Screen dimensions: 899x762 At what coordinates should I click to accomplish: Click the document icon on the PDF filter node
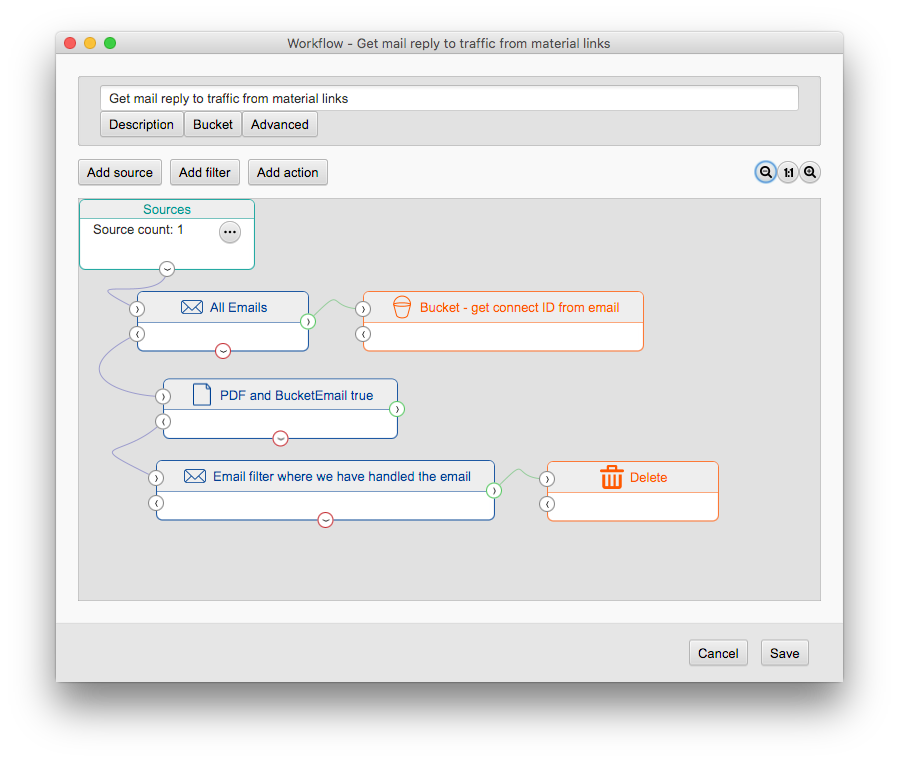[202, 394]
